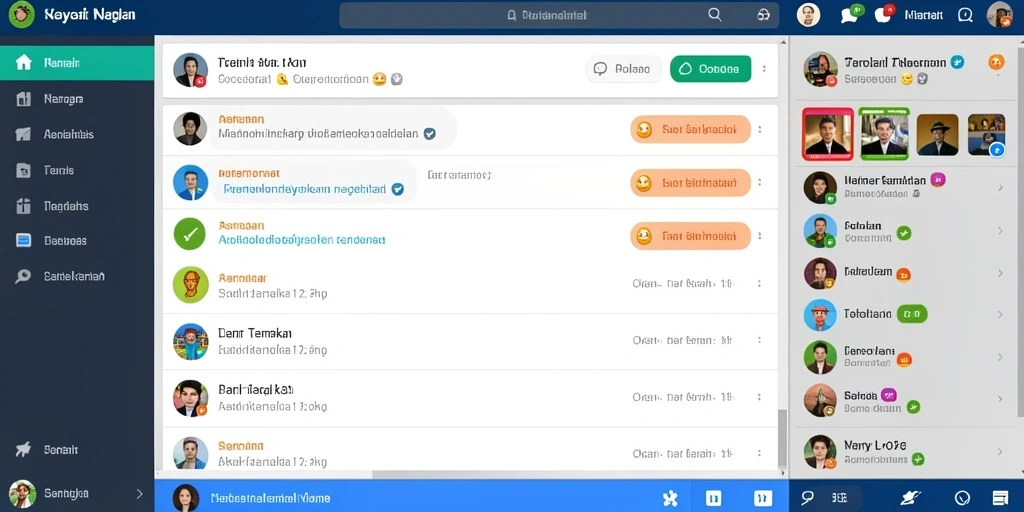This screenshot has height=512, width=1024.
Task: Click the orange button in the Aeranan row
Action: [690, 129]
